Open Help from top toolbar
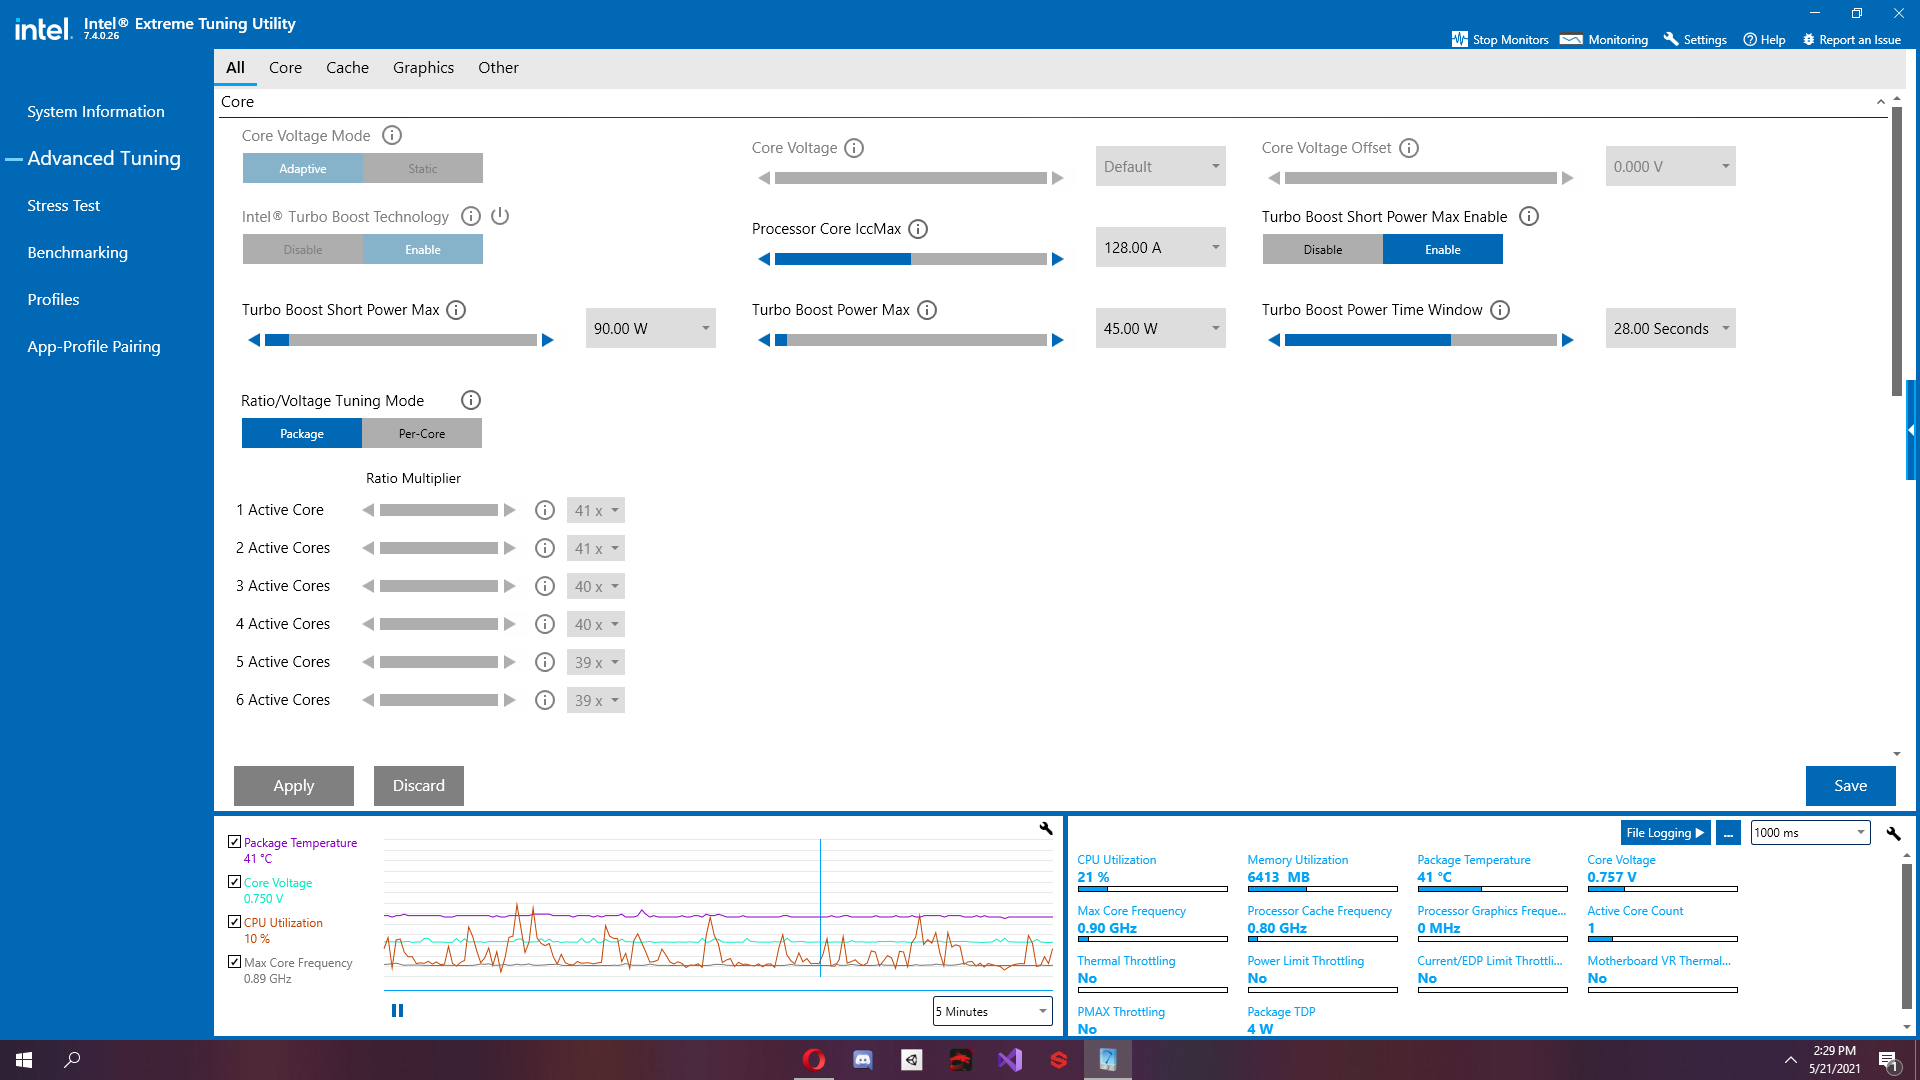1920x1080 pixels. (1764, 40)
